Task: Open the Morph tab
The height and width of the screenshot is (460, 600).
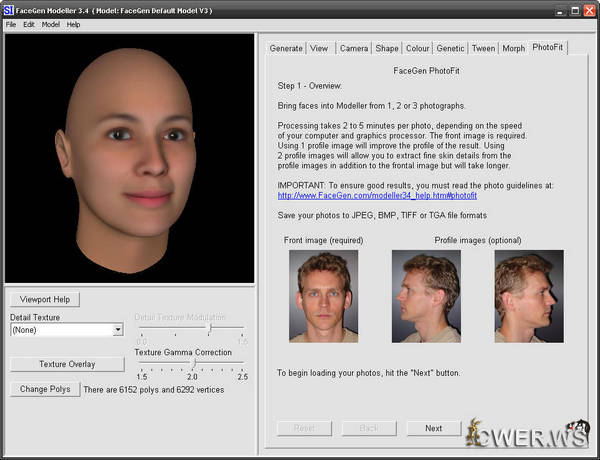Action: point(513,48)
